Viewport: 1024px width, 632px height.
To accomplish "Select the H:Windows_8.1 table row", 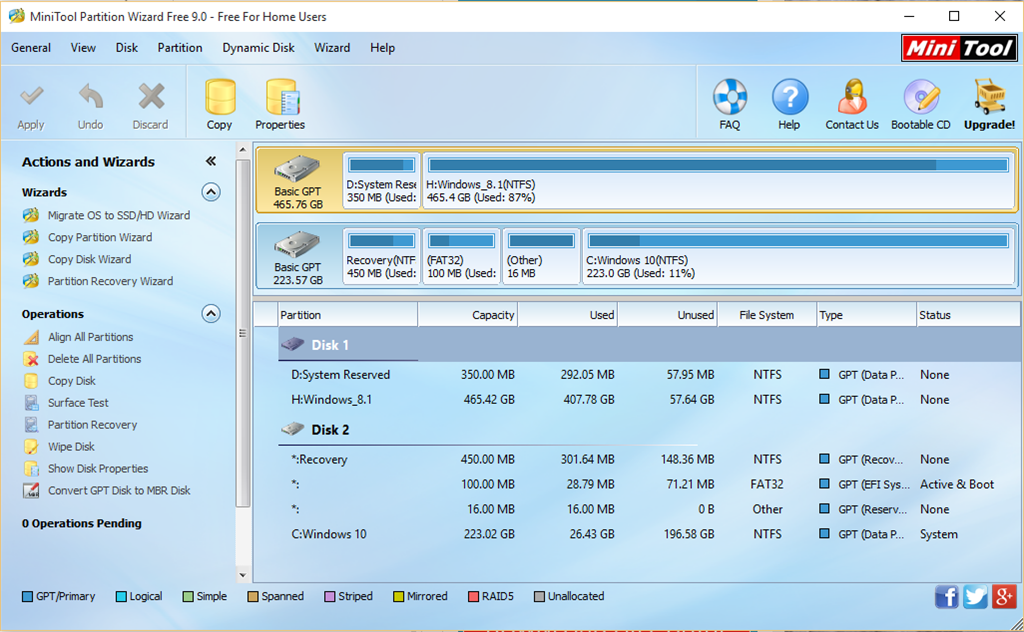I will tap(649, 400).
